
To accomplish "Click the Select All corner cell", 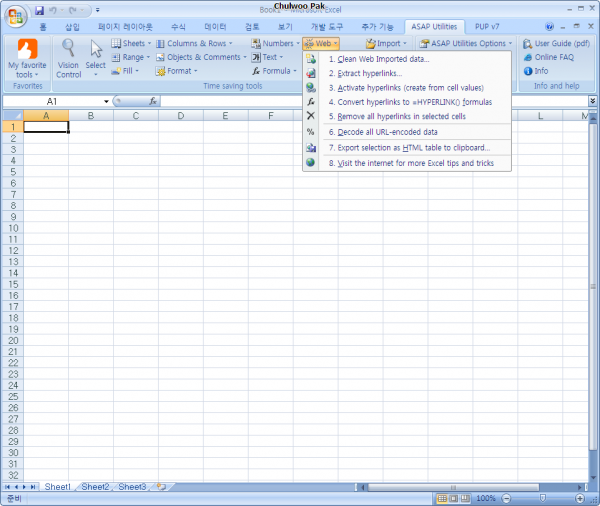I will click(x=13, y=115).
